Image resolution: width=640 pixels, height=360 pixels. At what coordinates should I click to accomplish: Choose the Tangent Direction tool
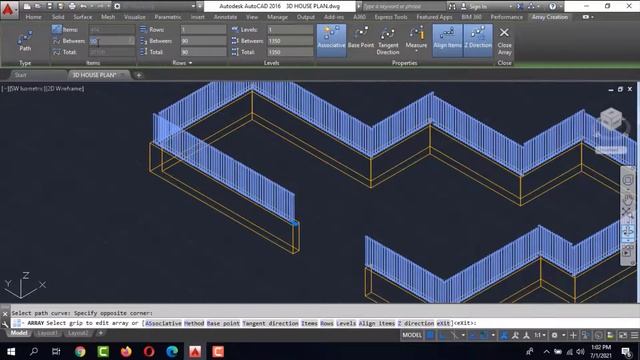388,41
